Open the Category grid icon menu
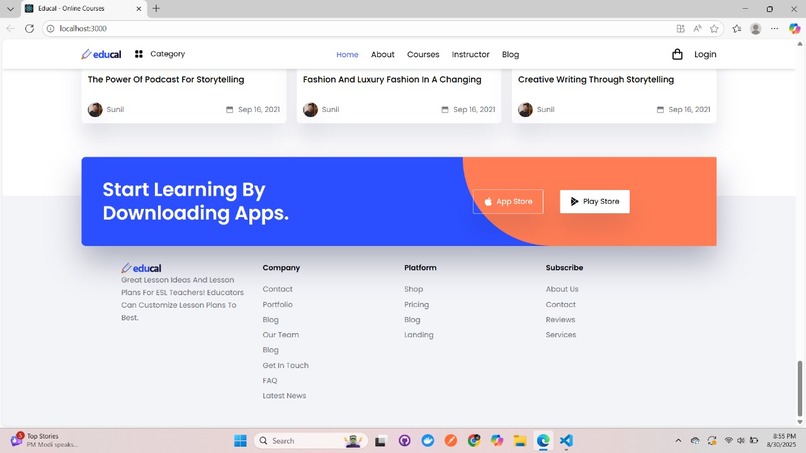Image resolution: width=806 pixels, height=453 pixels. pyautogui.click(x=139, y=54)
